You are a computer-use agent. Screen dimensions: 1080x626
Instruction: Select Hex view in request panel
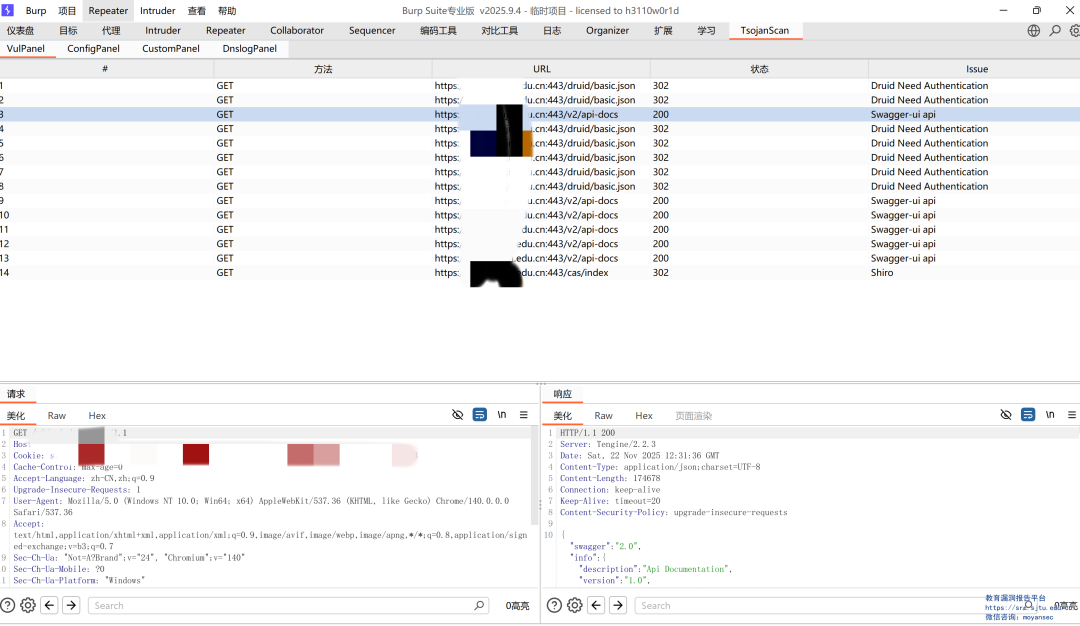pyautogui.click(x=97, y=416)
